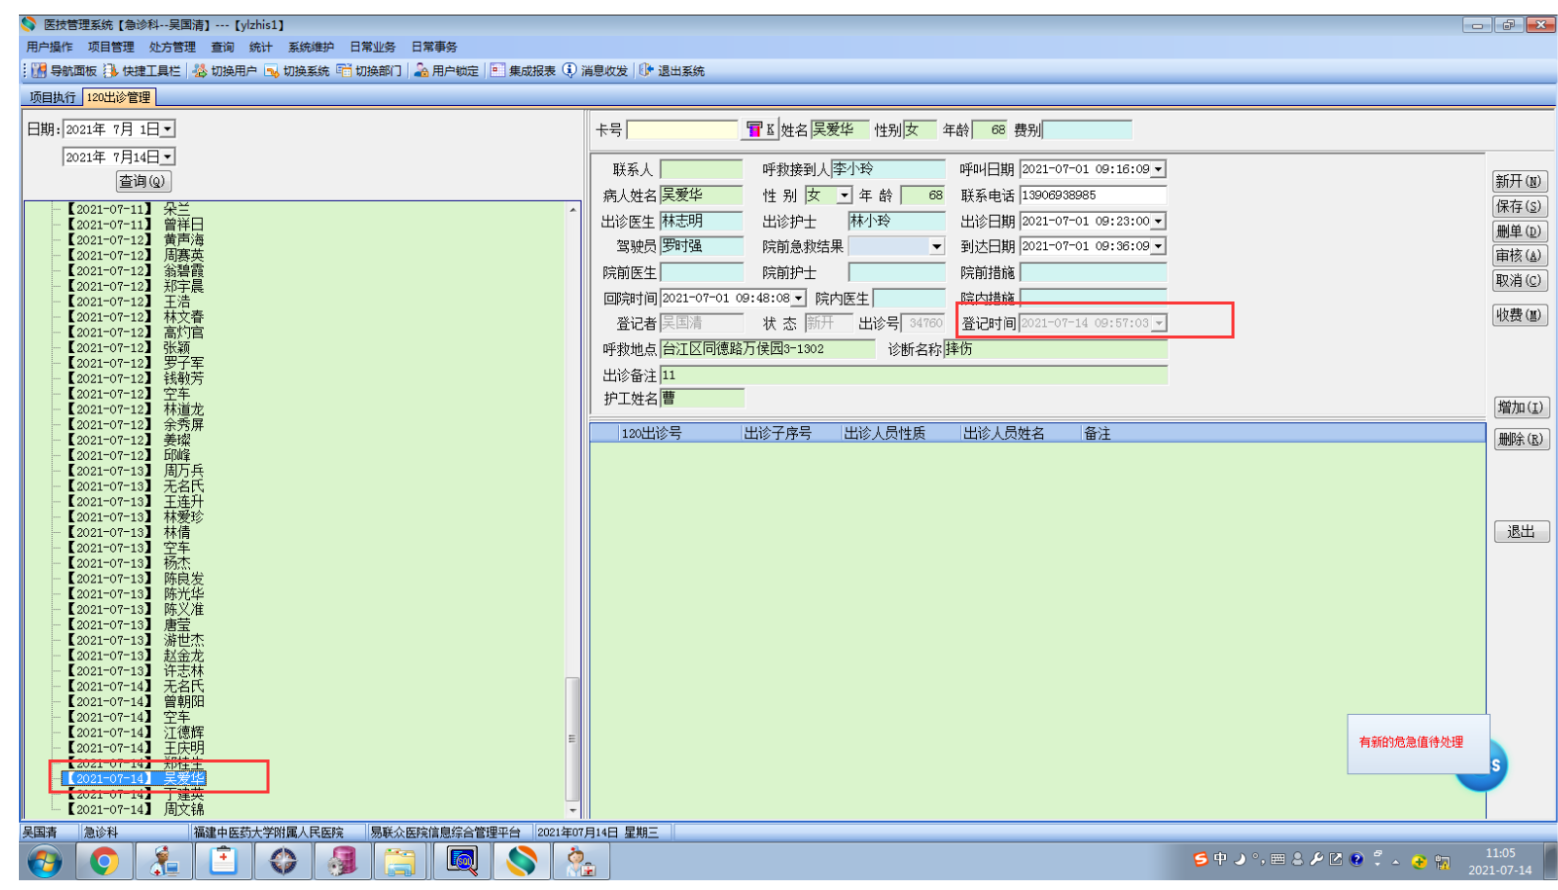Click the floating blue S assistant icon
The width and height of the screenshot is (1558, 890).
point(1494,766)
